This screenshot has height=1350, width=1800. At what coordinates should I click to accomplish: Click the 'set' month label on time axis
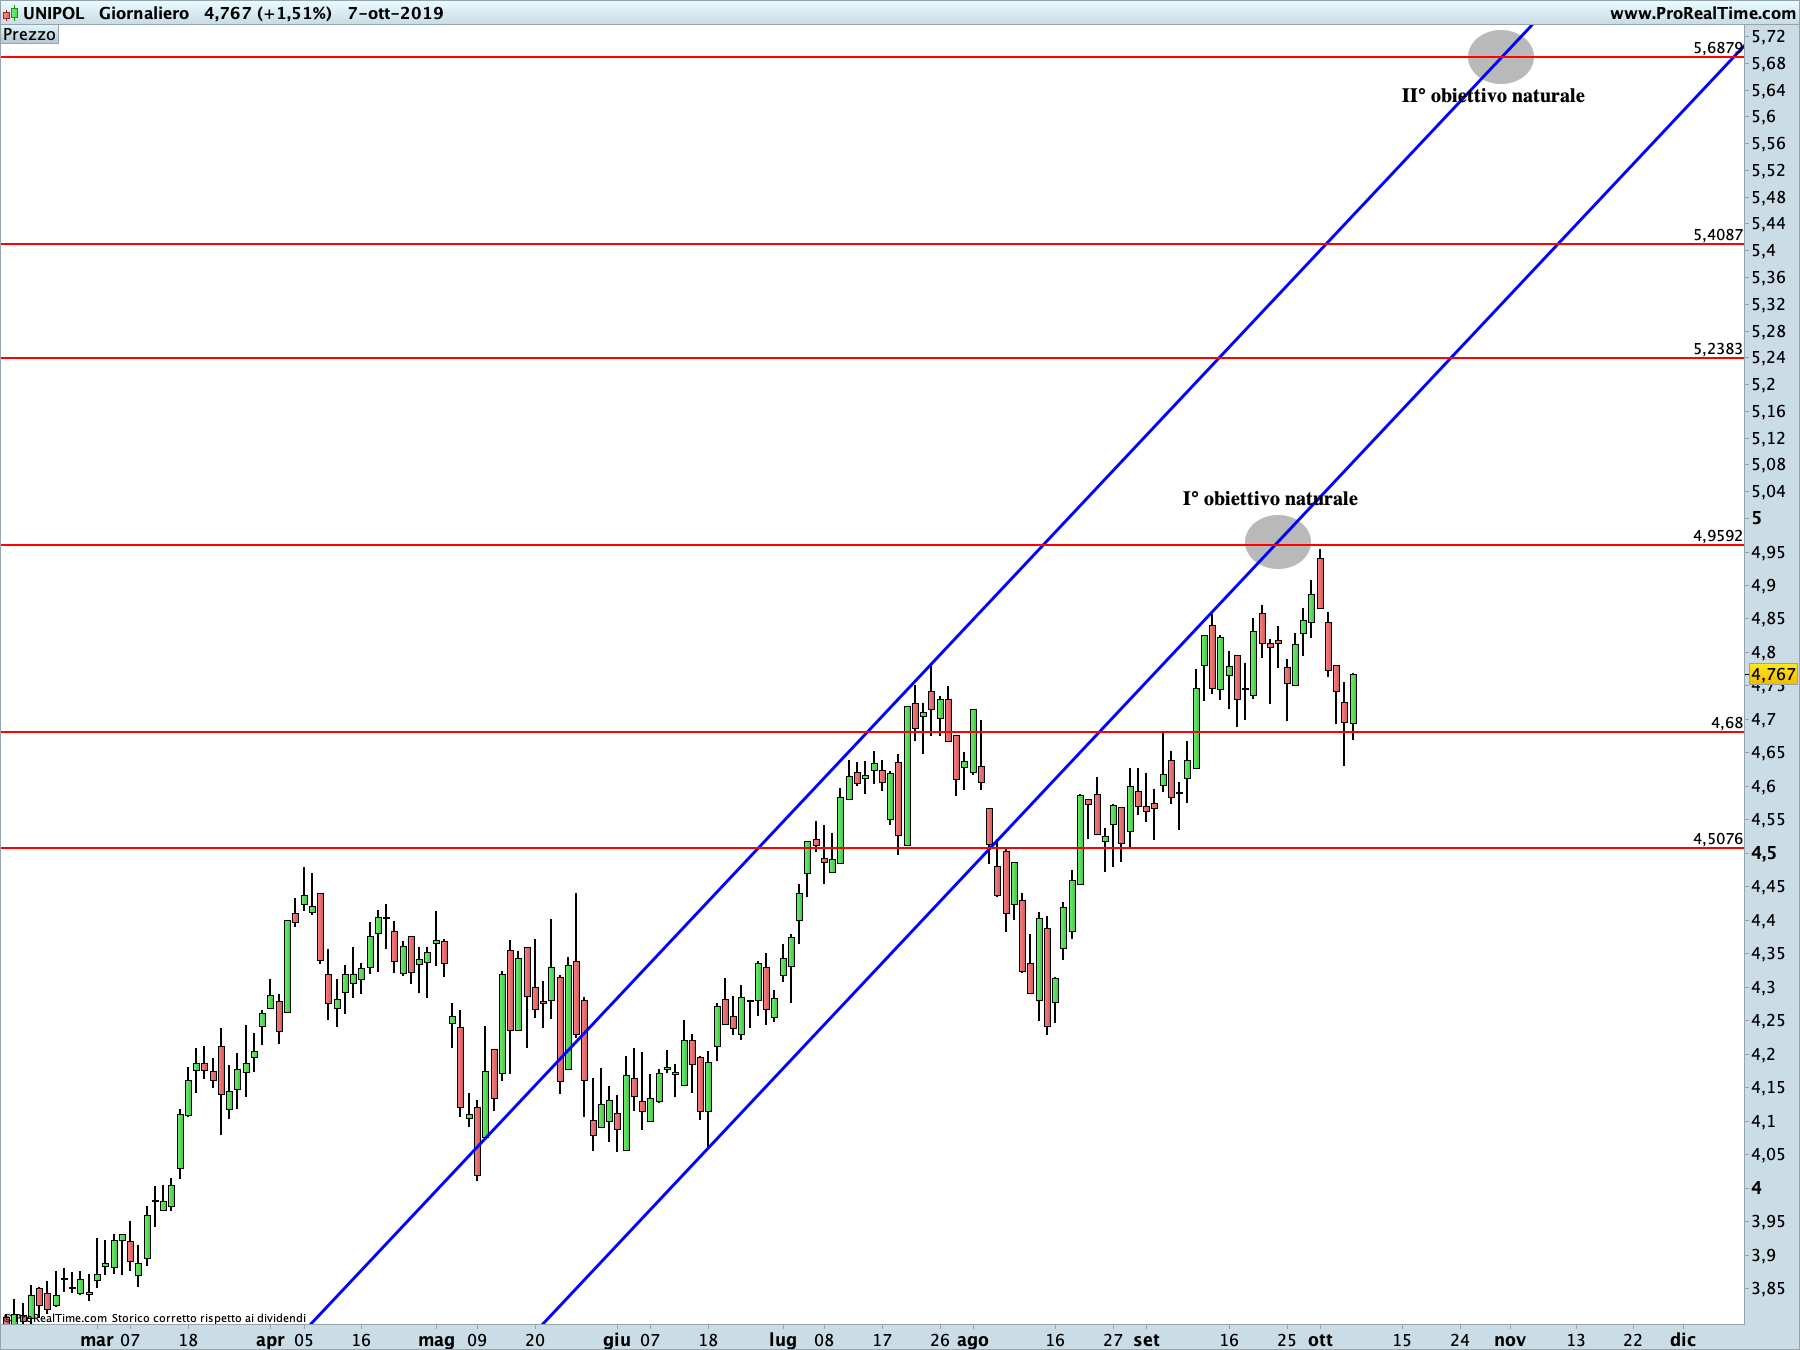tap(1146, 1340)
